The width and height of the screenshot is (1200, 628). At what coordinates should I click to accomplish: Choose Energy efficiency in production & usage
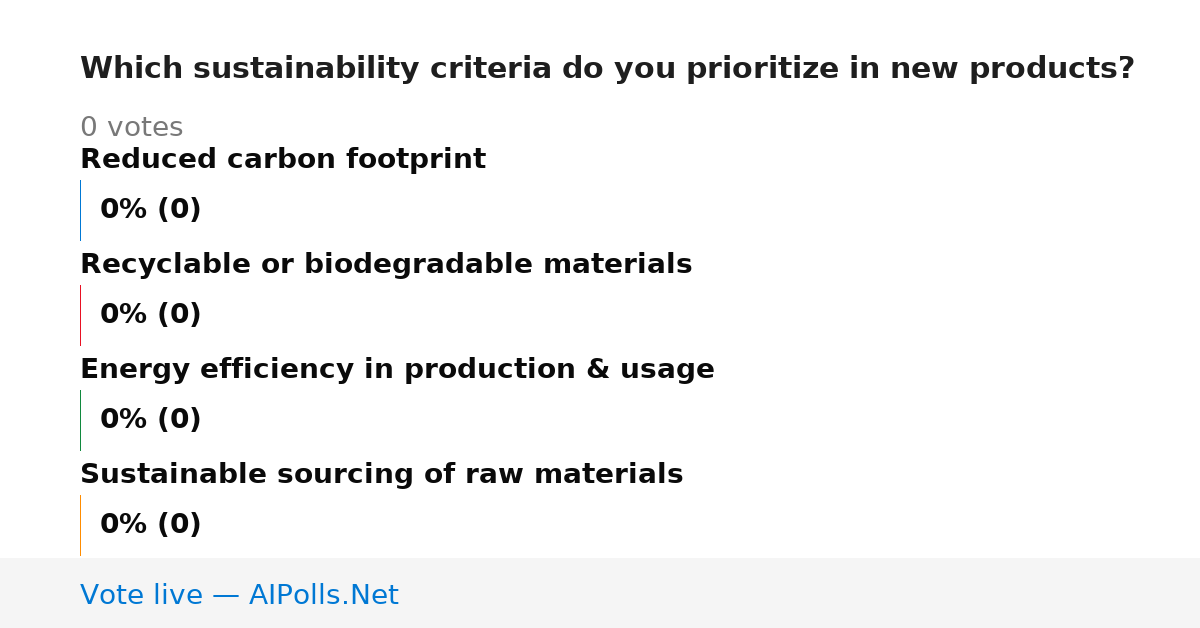(x=397, y=369)
